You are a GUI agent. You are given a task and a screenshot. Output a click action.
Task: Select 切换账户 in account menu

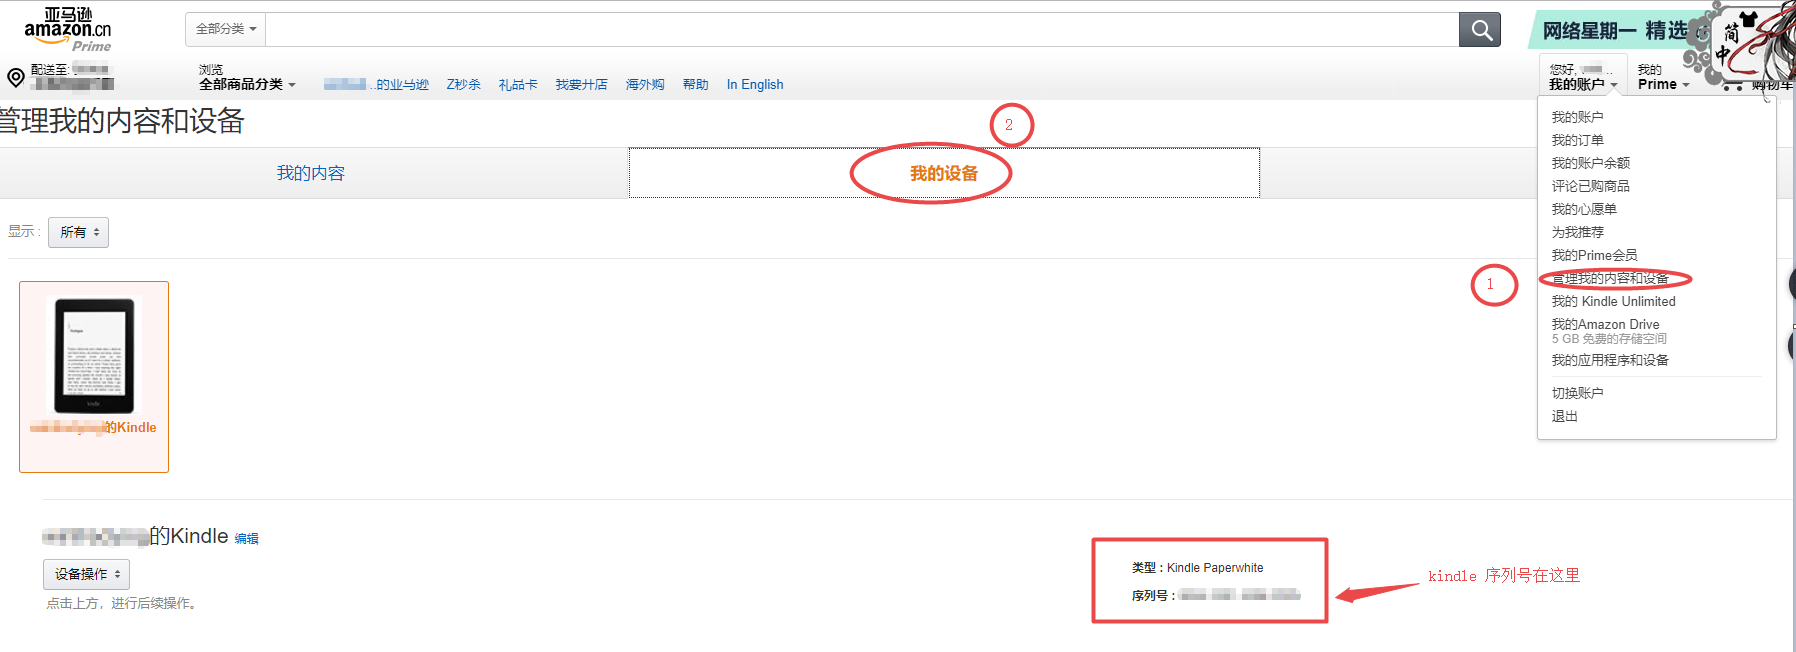pos(1577,393)
